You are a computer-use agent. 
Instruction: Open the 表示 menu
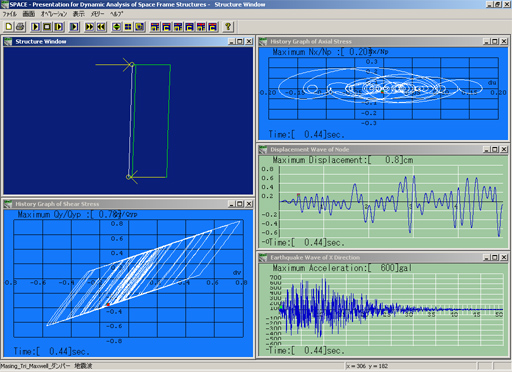79,14
